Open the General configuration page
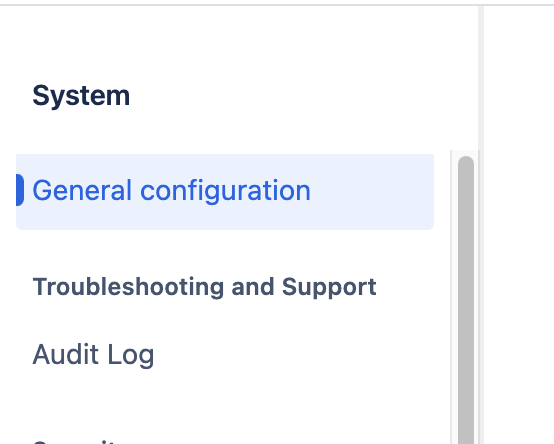Screen dimensions: 554x444 [225, 192]
